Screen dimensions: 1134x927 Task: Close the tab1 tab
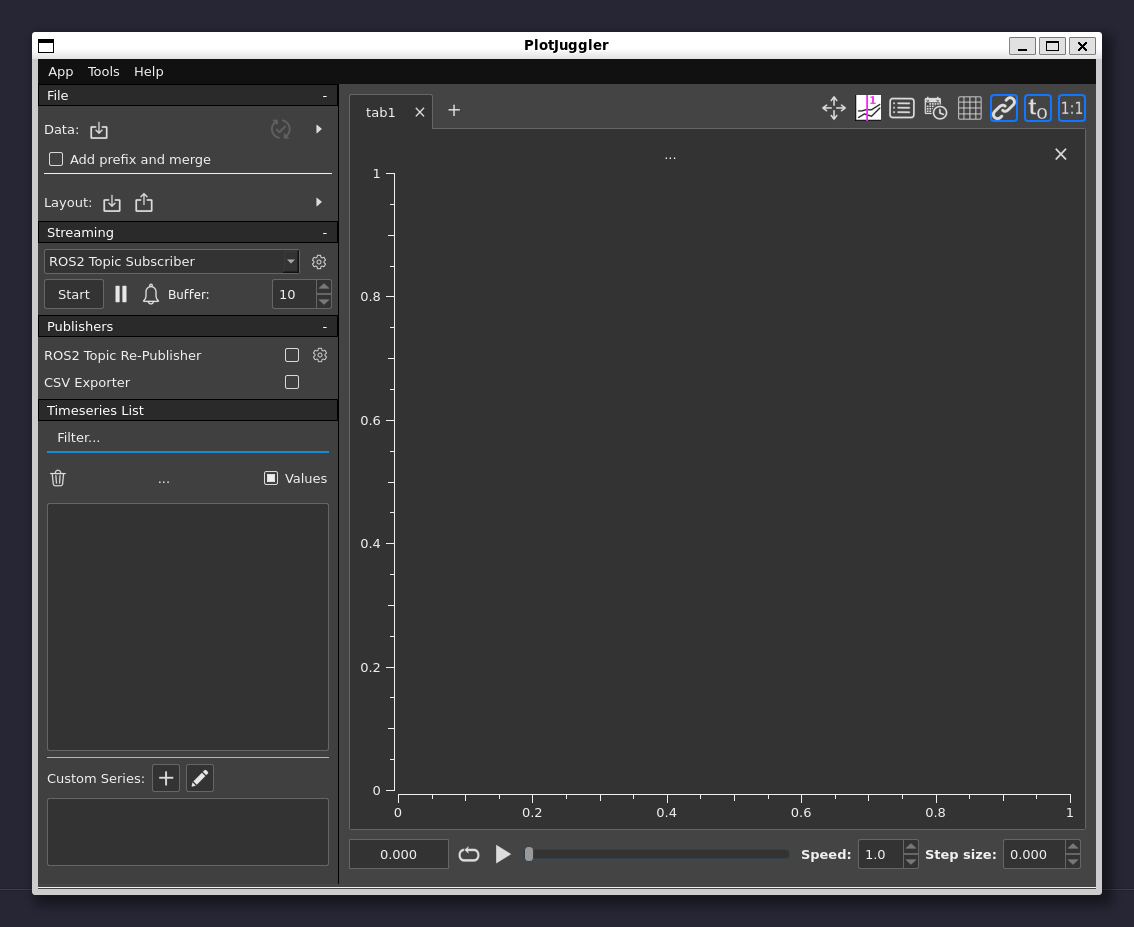(419, 112)
